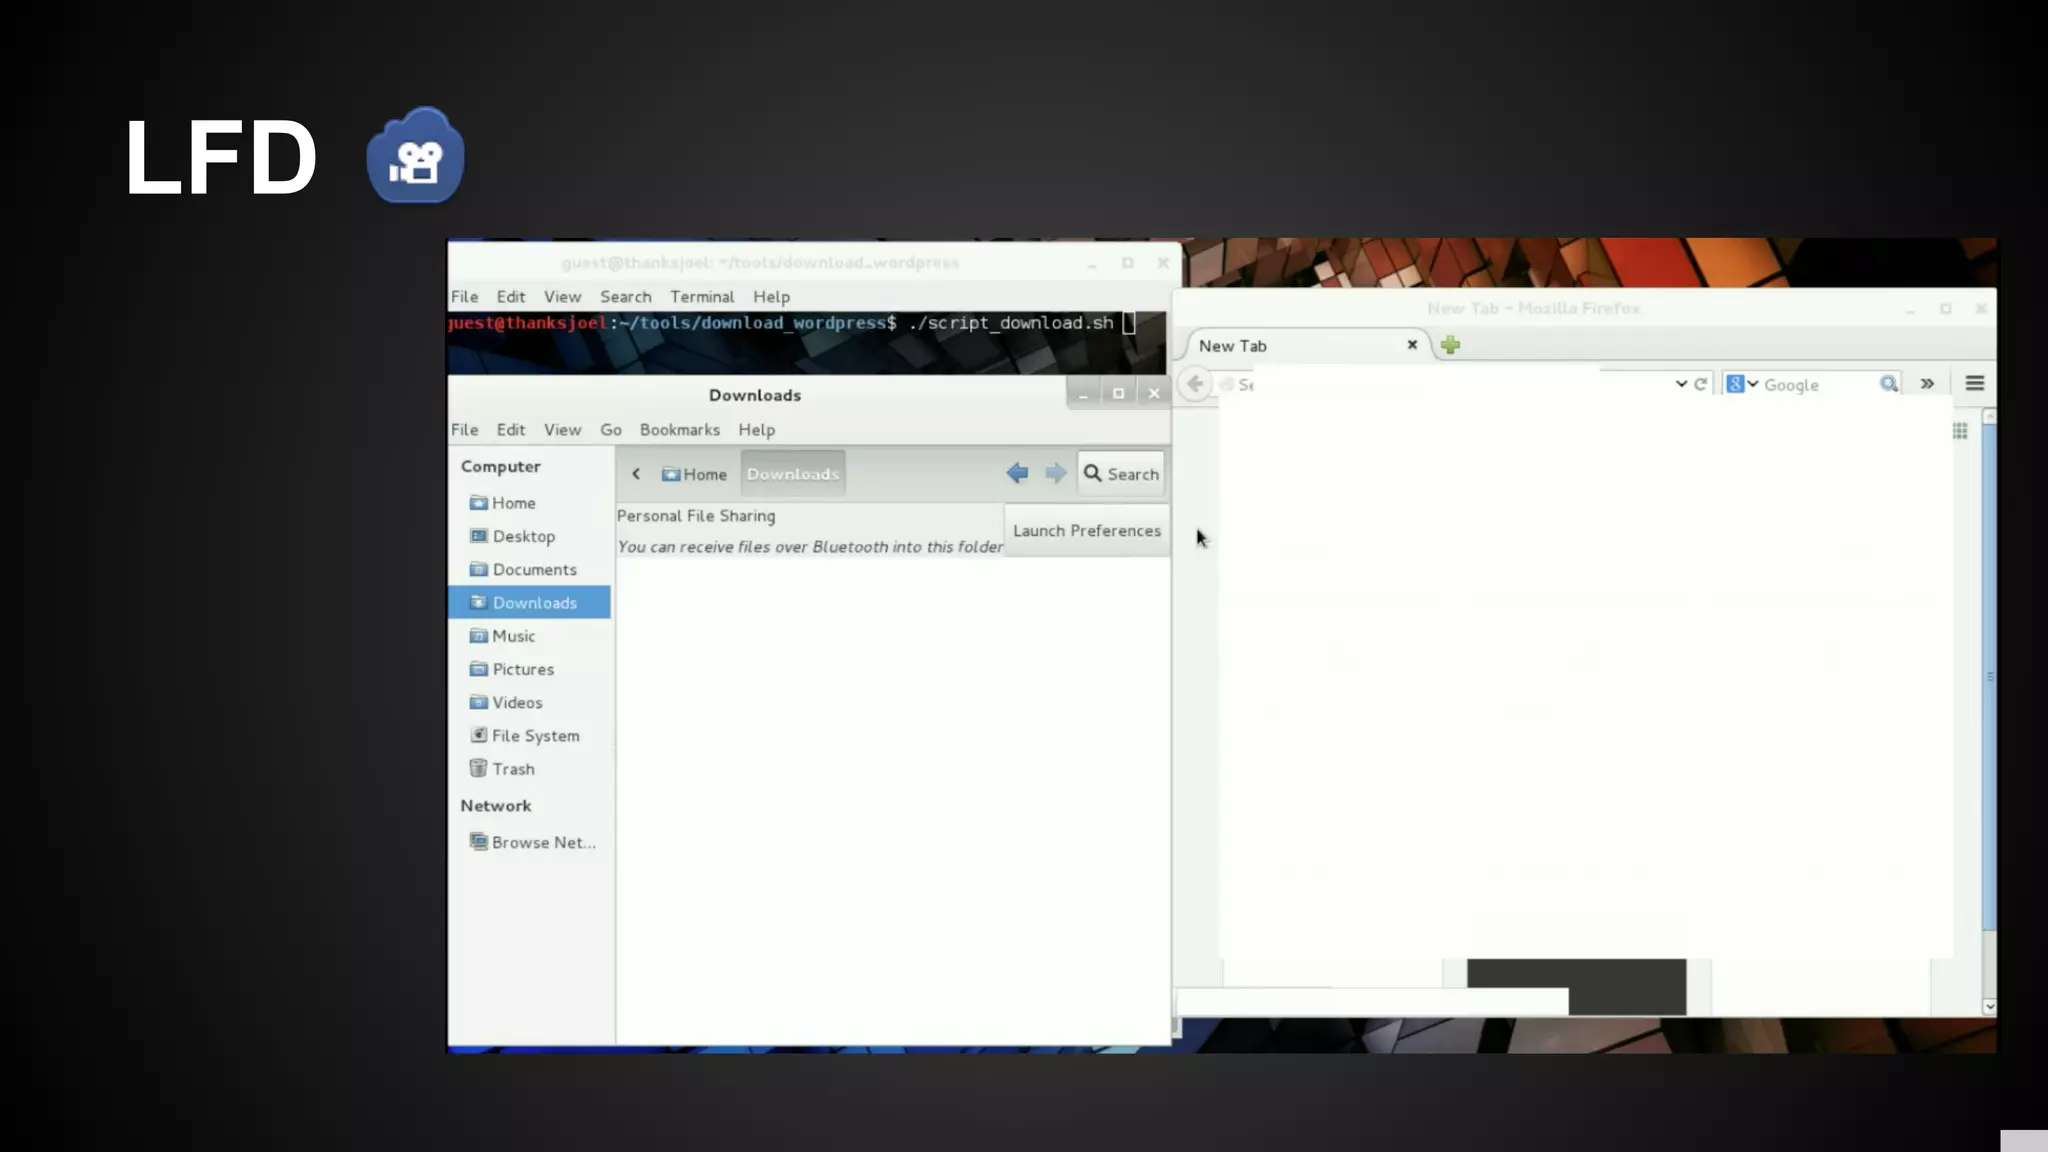This screenshot has width=2048, height=1152.
Task: Click the green new tab plus icon
Action: [1450, 345]
